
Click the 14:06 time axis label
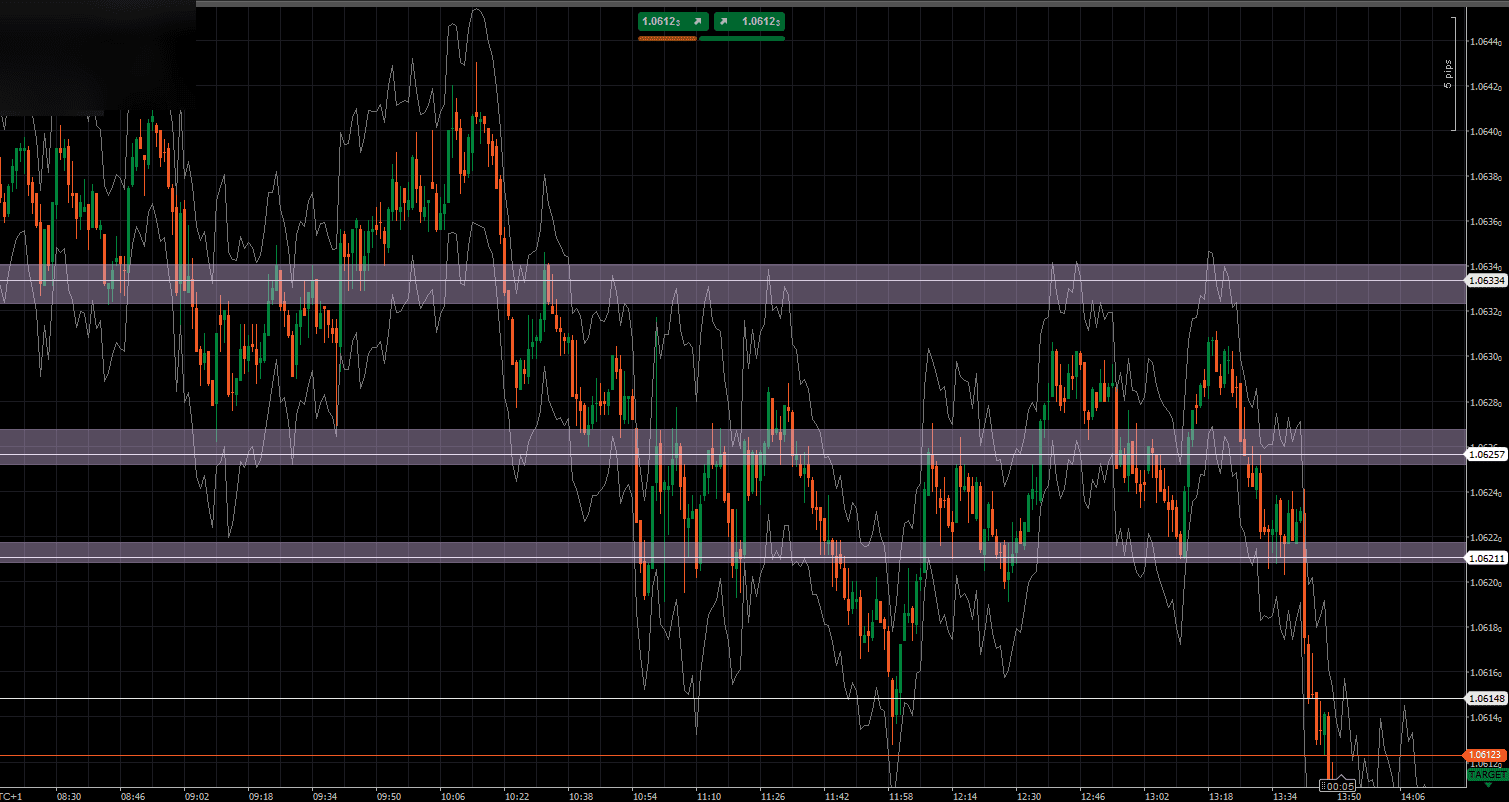point(1413,796)
